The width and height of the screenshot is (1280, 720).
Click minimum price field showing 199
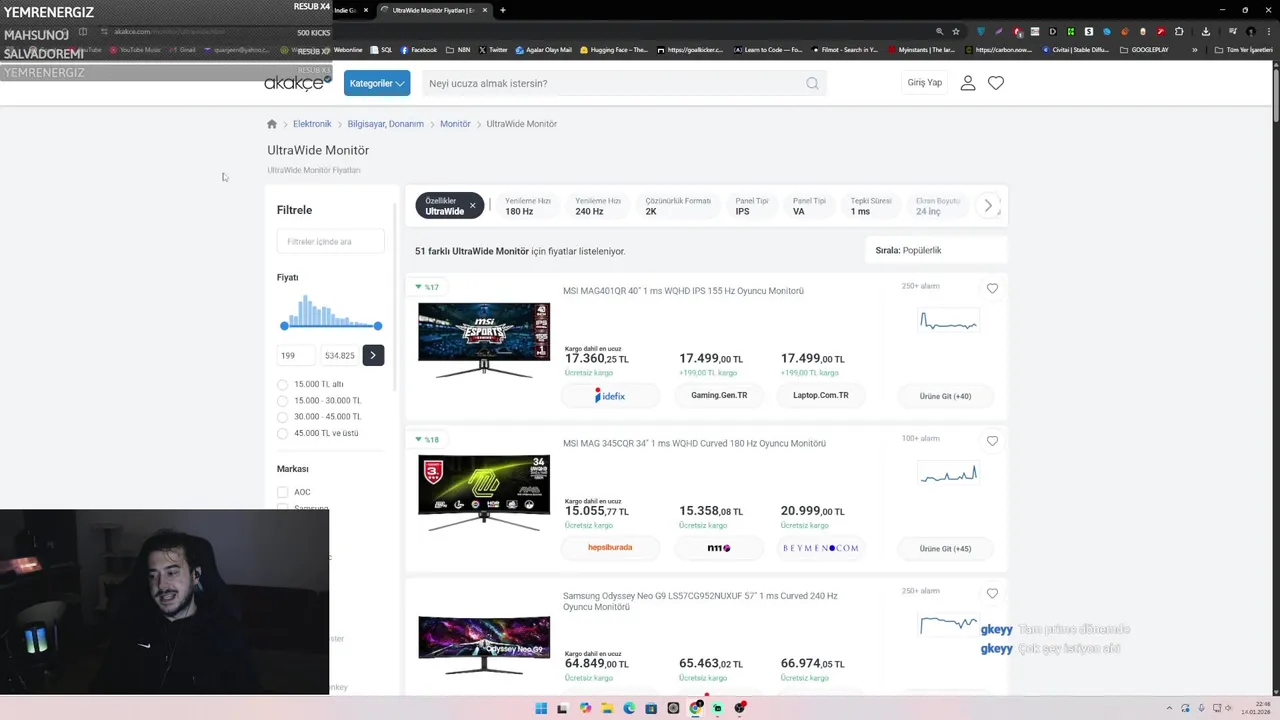[296, 355]
